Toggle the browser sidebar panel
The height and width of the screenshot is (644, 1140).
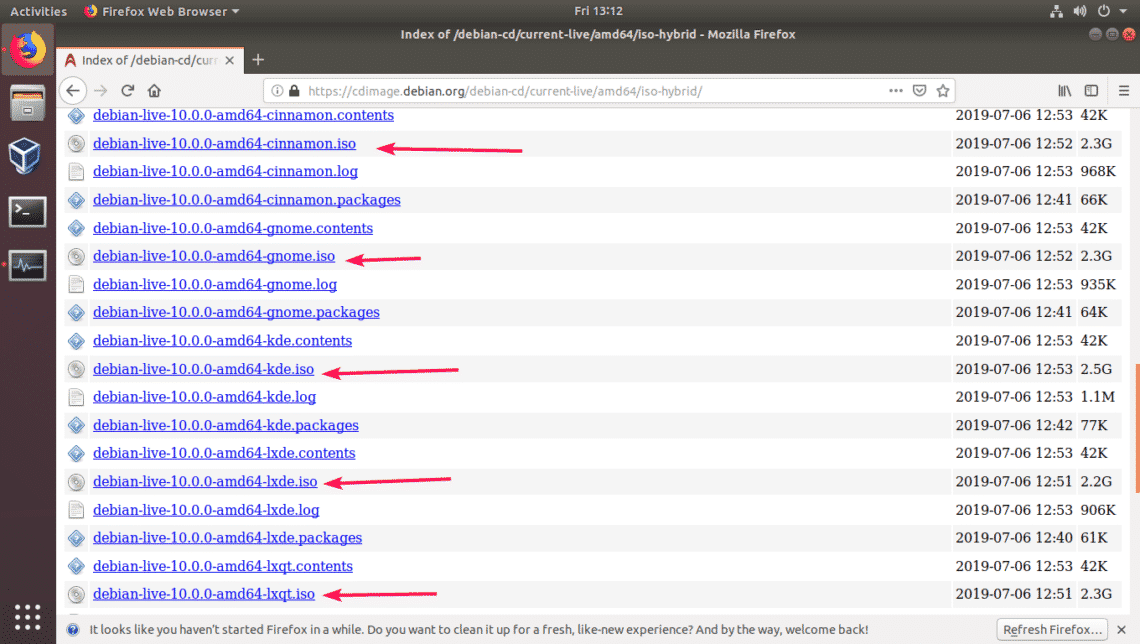tap(1091, 90)
